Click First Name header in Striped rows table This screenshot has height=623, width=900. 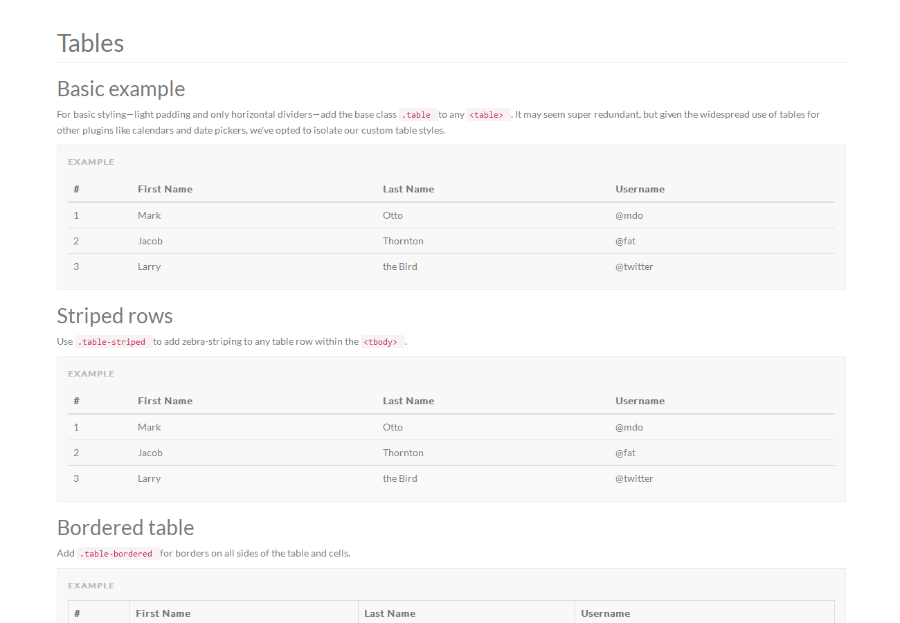[x=165, y=401]
